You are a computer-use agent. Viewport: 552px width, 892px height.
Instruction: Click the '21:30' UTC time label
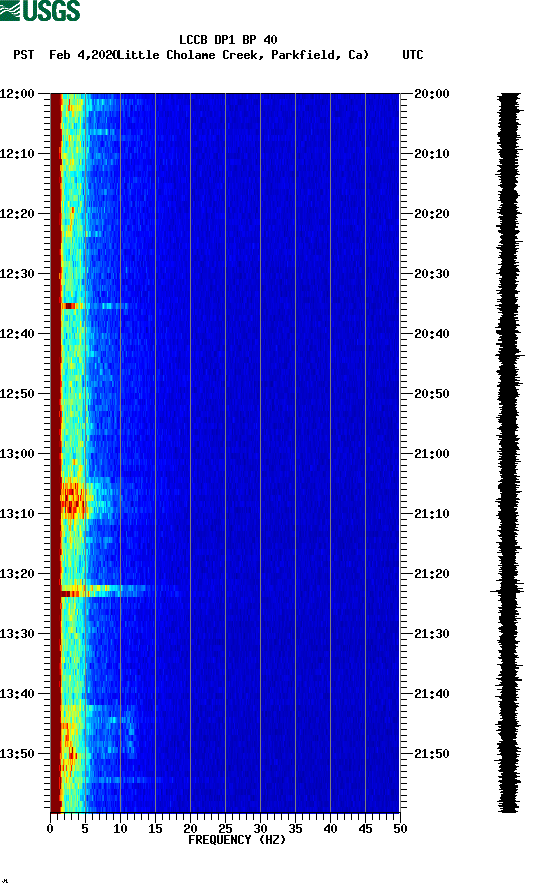point(432,634)
